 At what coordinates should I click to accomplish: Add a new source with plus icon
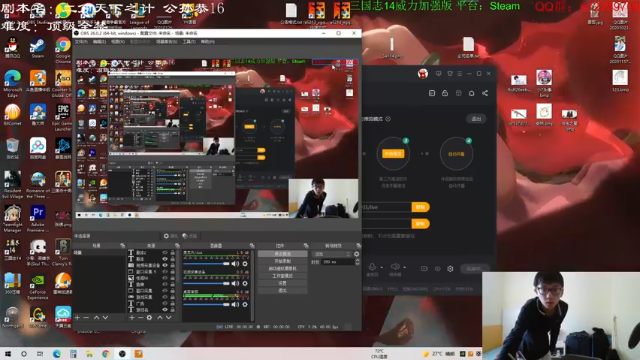point(131,318)
